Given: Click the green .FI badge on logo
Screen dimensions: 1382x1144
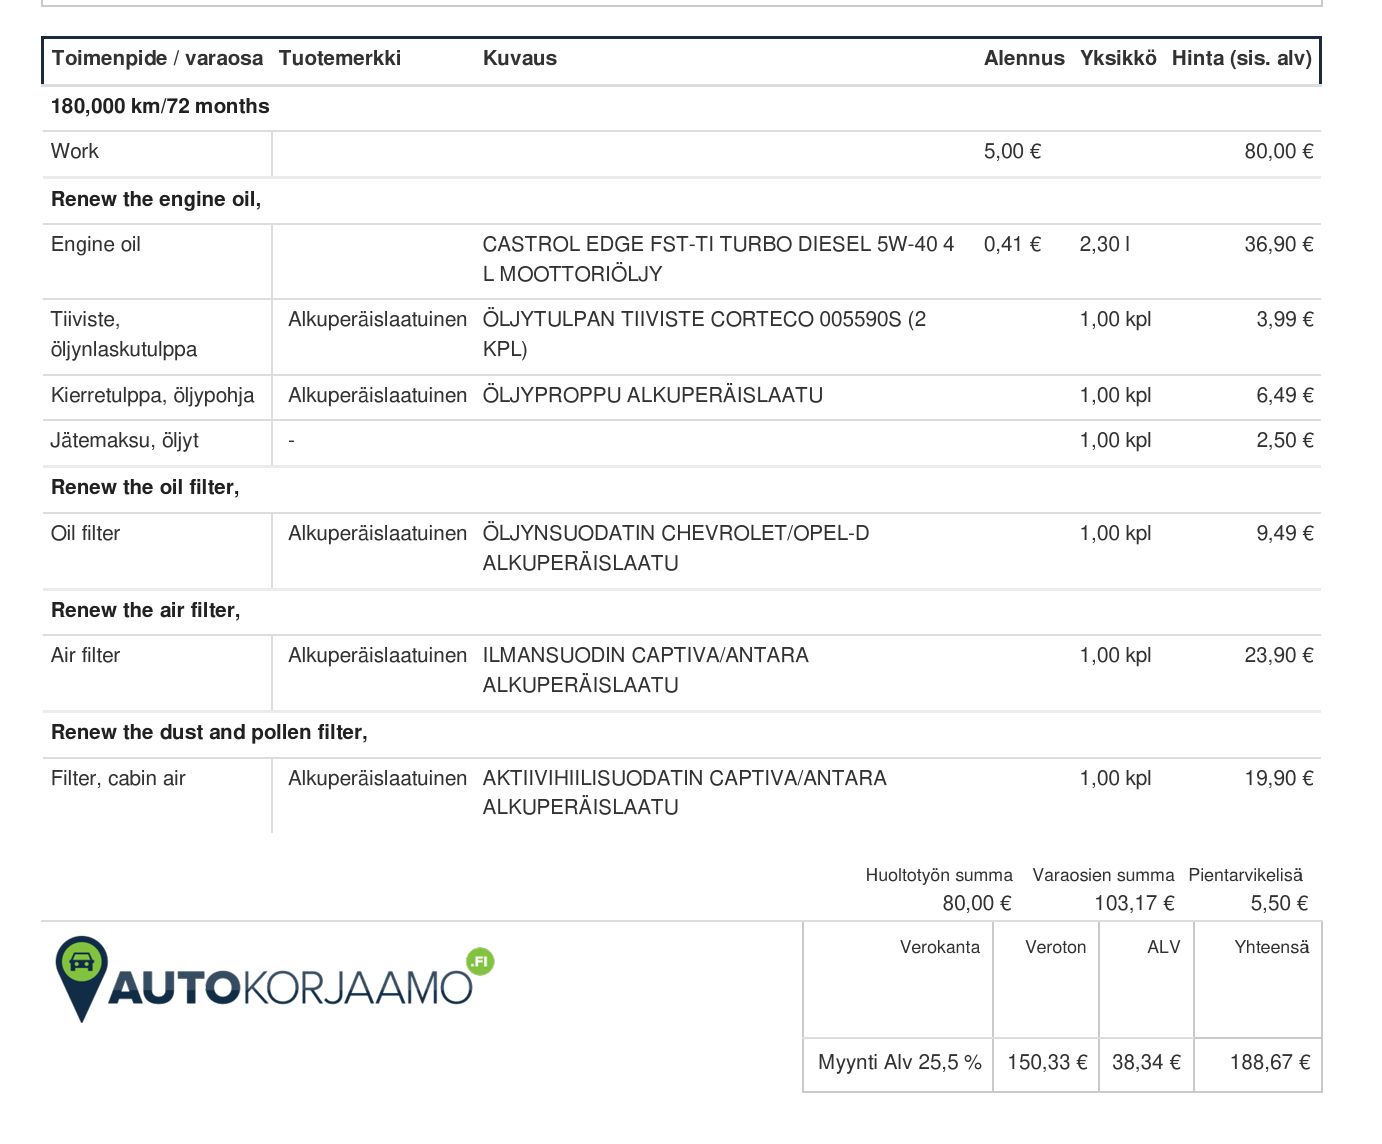Looking at the screenshot, I should (x=480, y=962).
